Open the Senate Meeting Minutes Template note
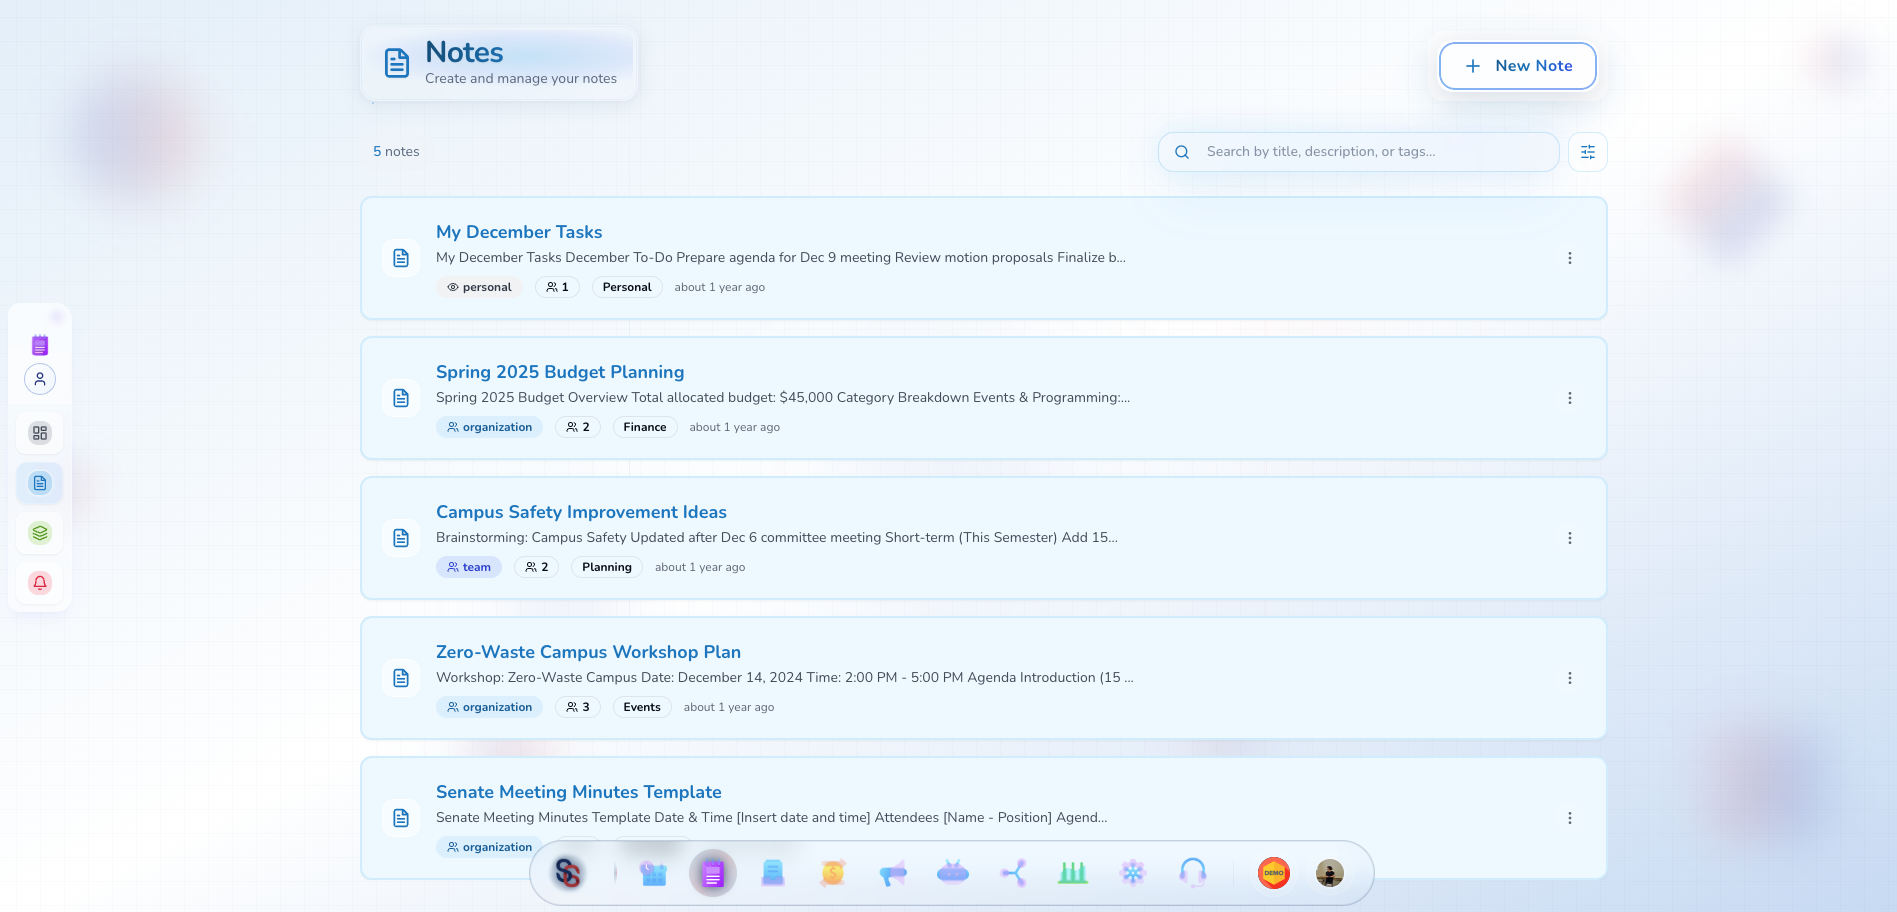This screenshot has width=1897, height=912. (578, 792)
